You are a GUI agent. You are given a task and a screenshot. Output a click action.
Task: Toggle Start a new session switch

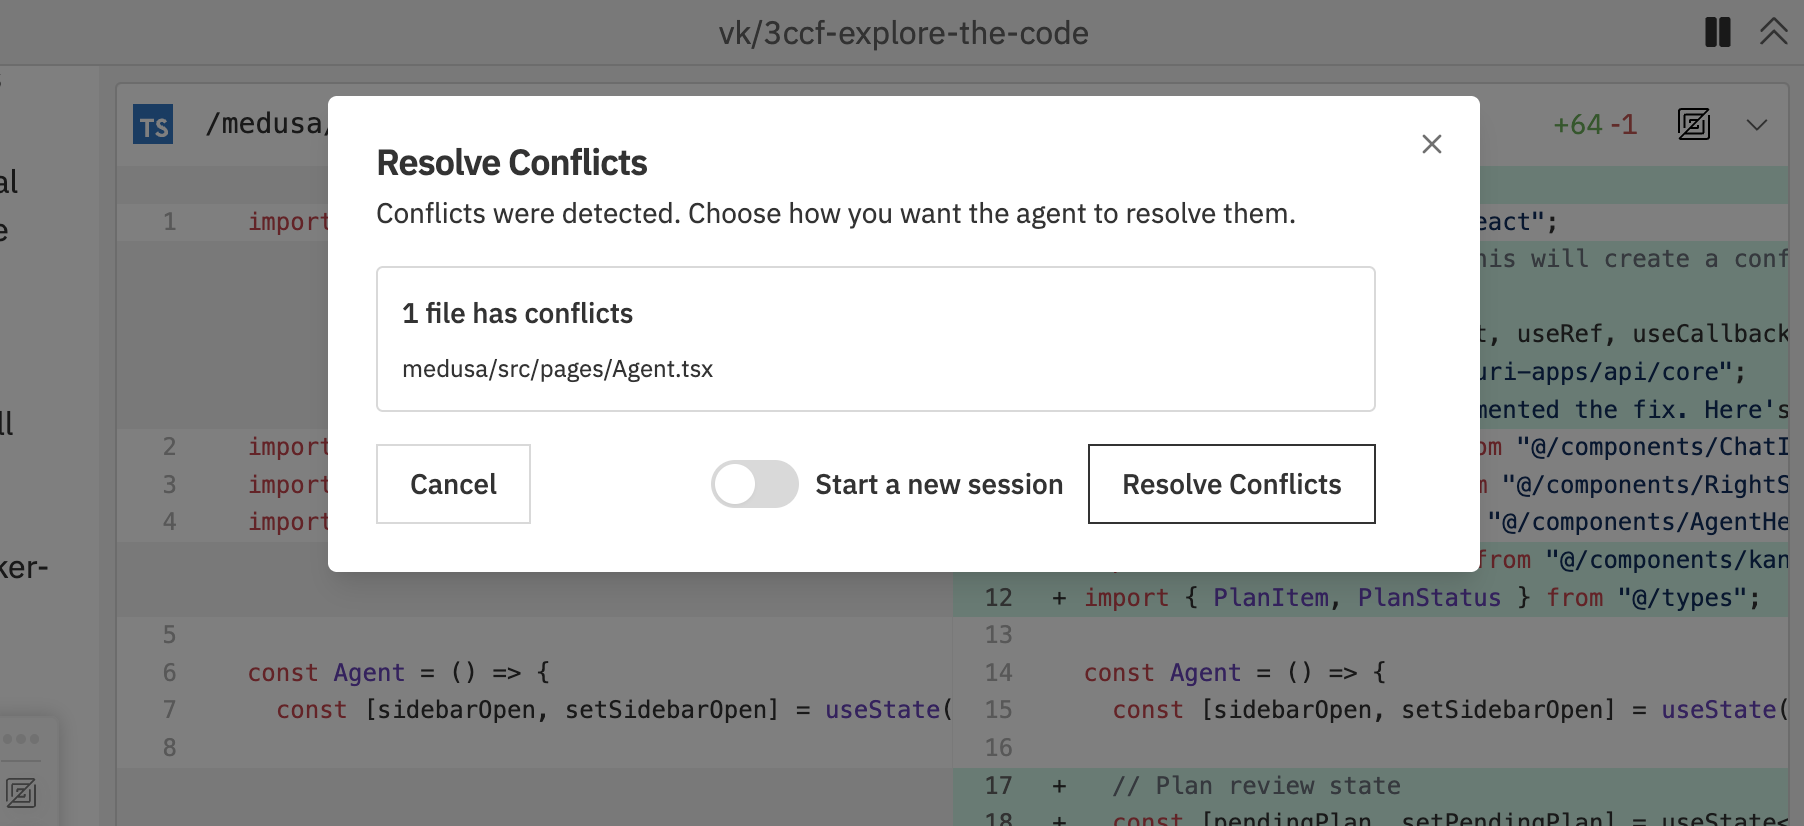pyautogui.click(x=755, y=484)
